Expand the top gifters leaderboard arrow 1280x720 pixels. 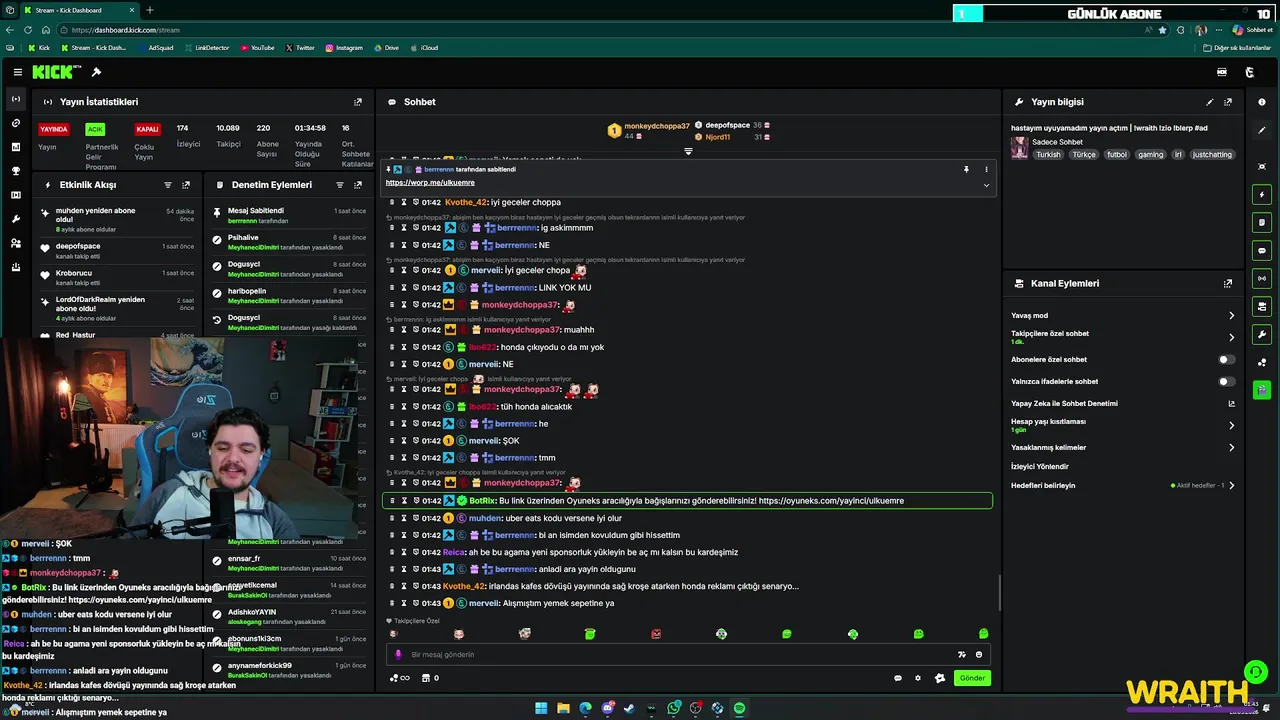point(688,151)
